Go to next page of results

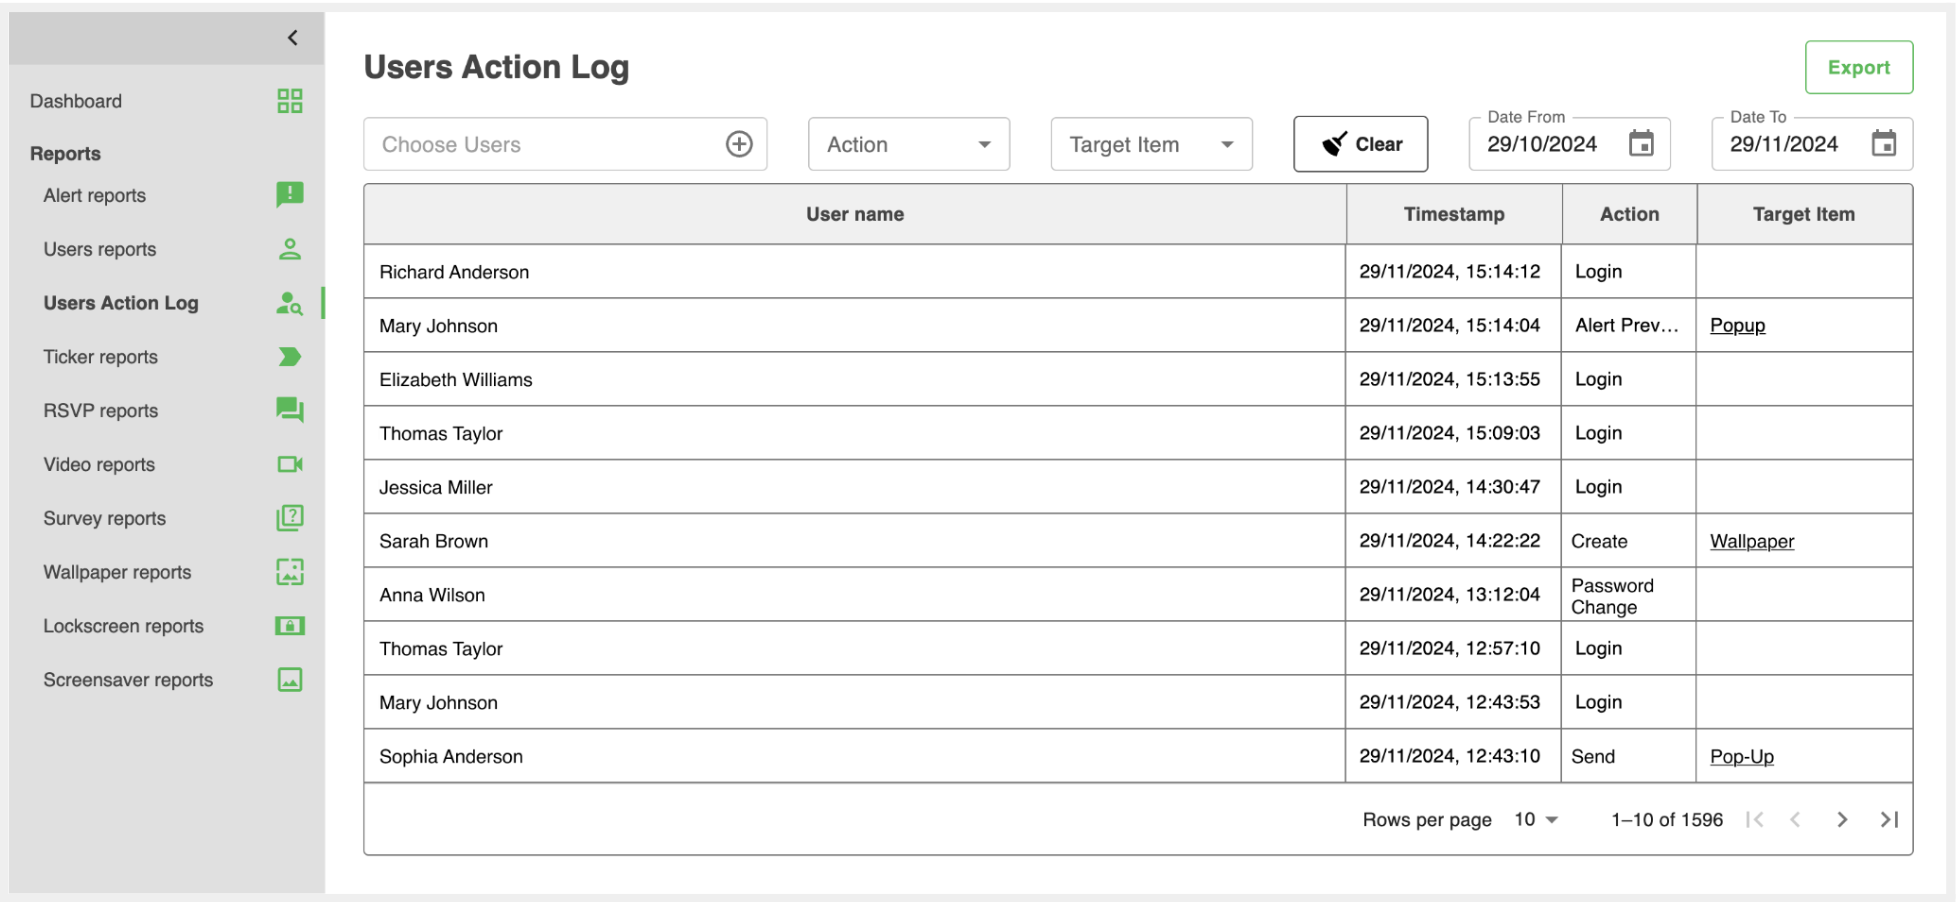(1841, 820)
